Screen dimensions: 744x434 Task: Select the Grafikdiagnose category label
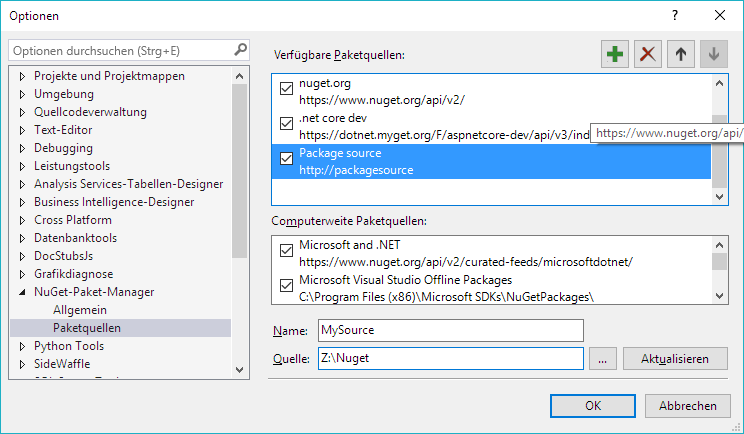click(74, 274)
